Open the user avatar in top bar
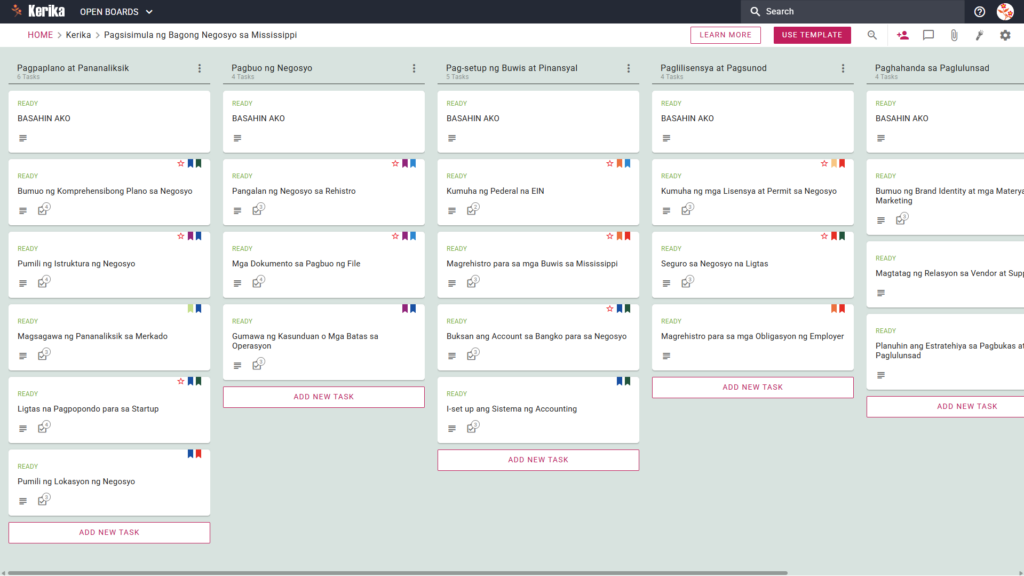Viewport: 1024px width, 576px height. point(1005,11)
